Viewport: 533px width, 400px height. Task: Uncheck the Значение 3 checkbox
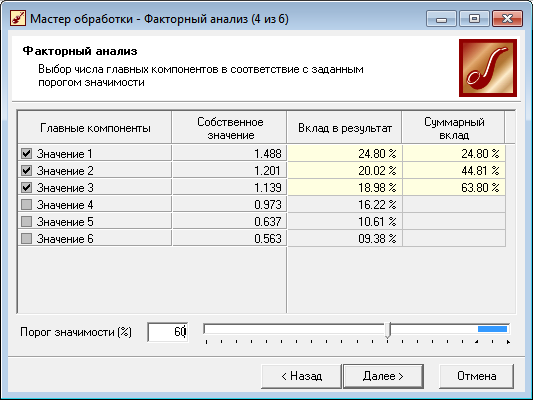coord(27,187)
